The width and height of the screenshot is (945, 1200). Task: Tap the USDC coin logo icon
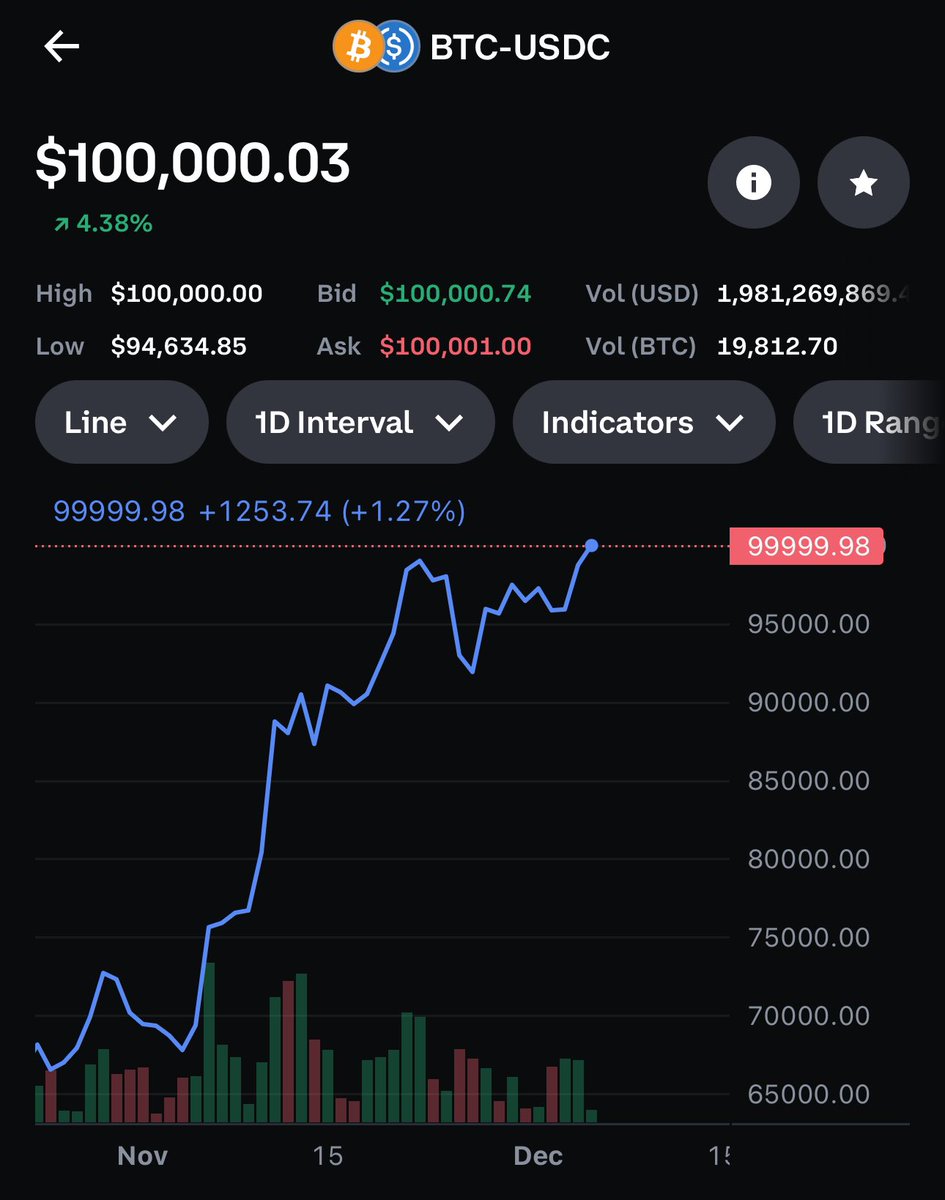click(x=398, y=47)
